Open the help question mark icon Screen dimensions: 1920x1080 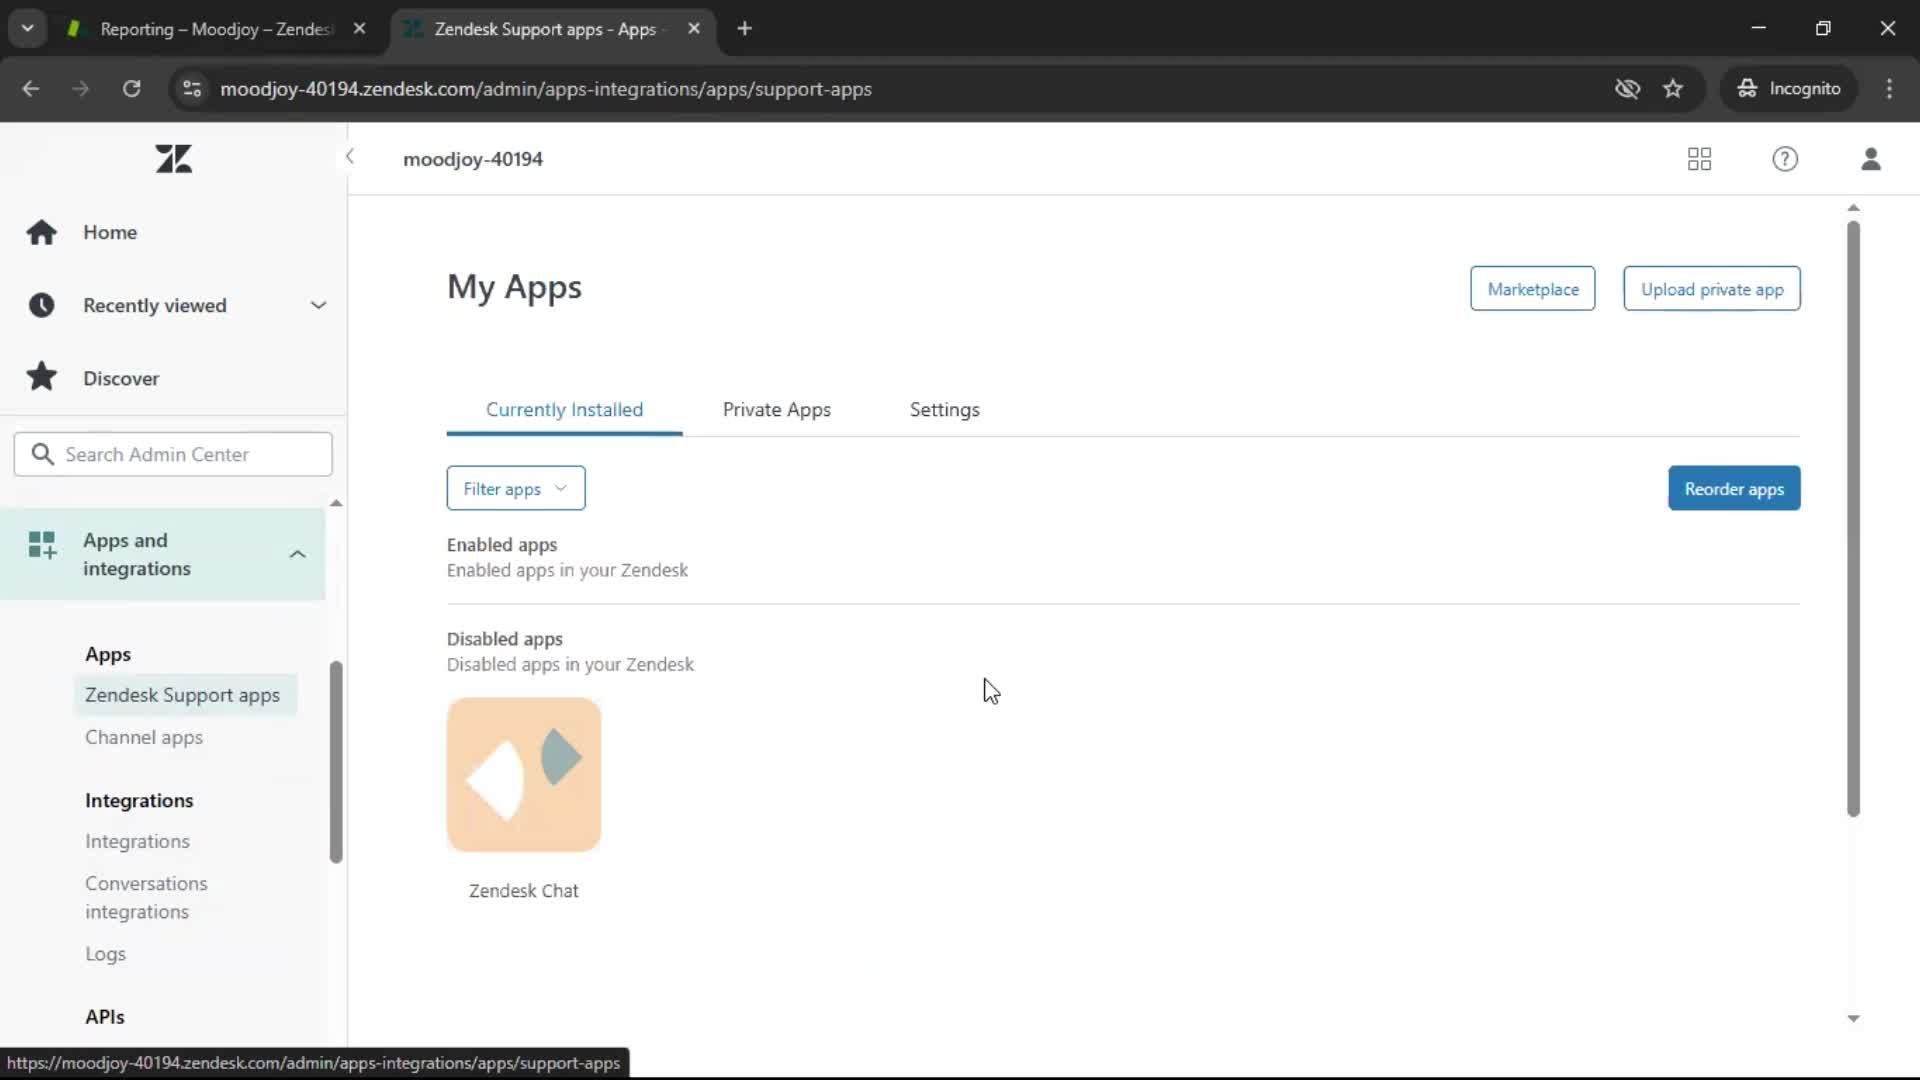[1785, 159]
